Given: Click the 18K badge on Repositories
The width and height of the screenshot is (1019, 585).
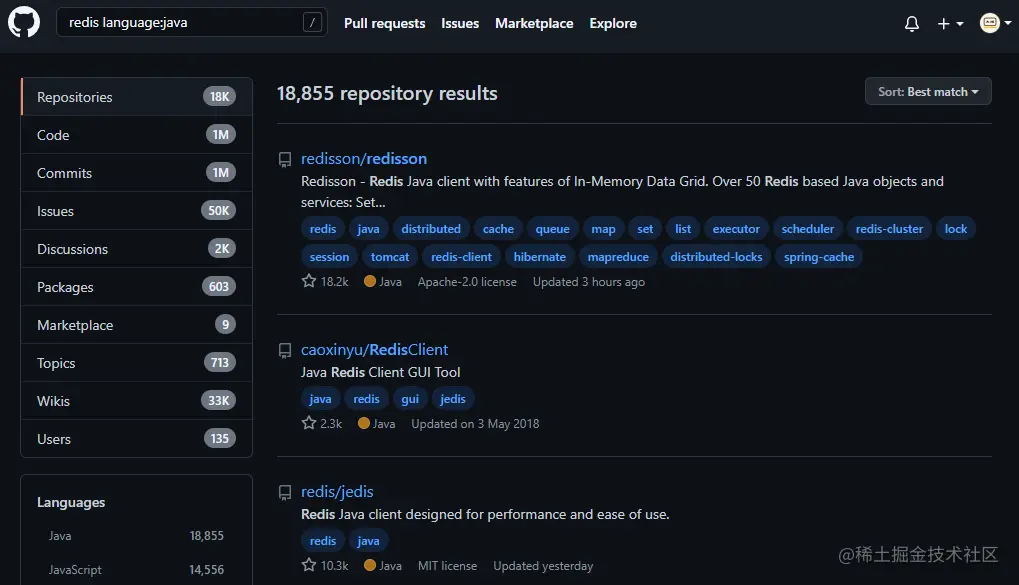Looking at the screenshot, I should [220, 97].
